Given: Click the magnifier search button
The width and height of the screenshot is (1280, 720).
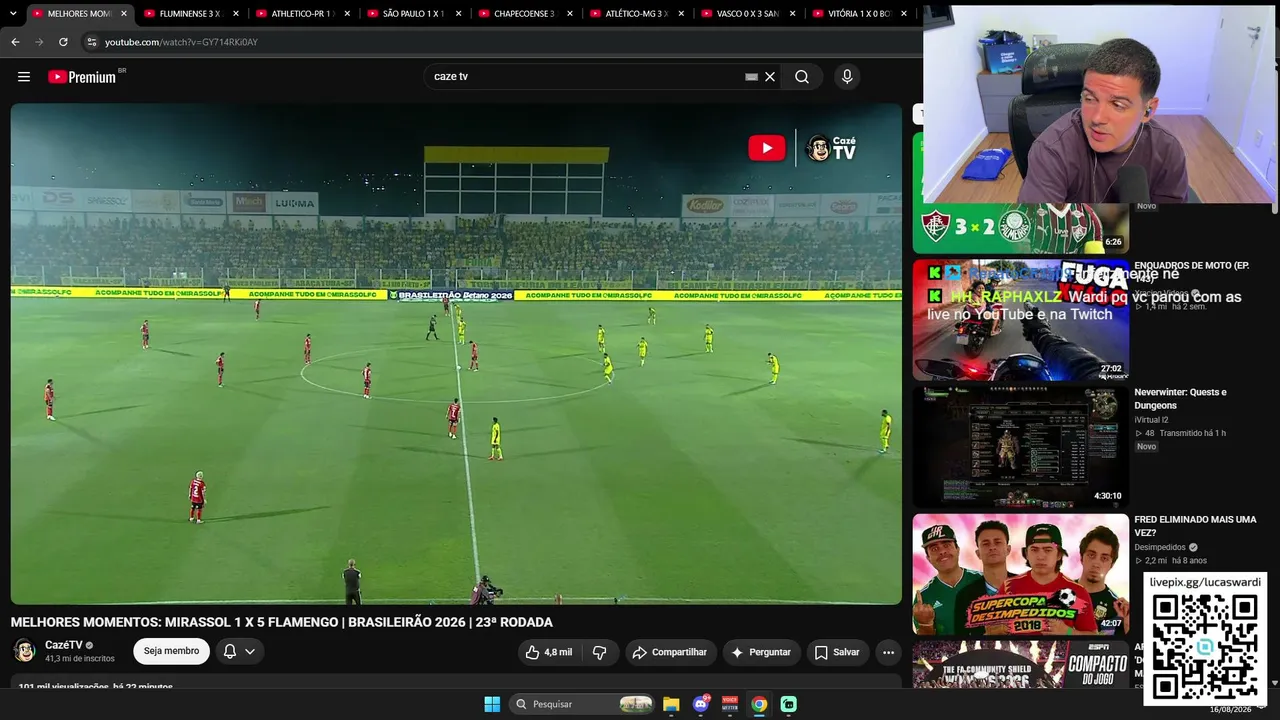Looking at the screenshot, I should 802,77.
